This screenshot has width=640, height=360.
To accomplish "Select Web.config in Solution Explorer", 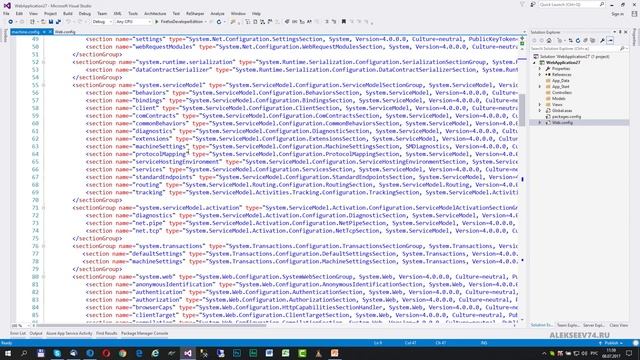I will 562,122.
